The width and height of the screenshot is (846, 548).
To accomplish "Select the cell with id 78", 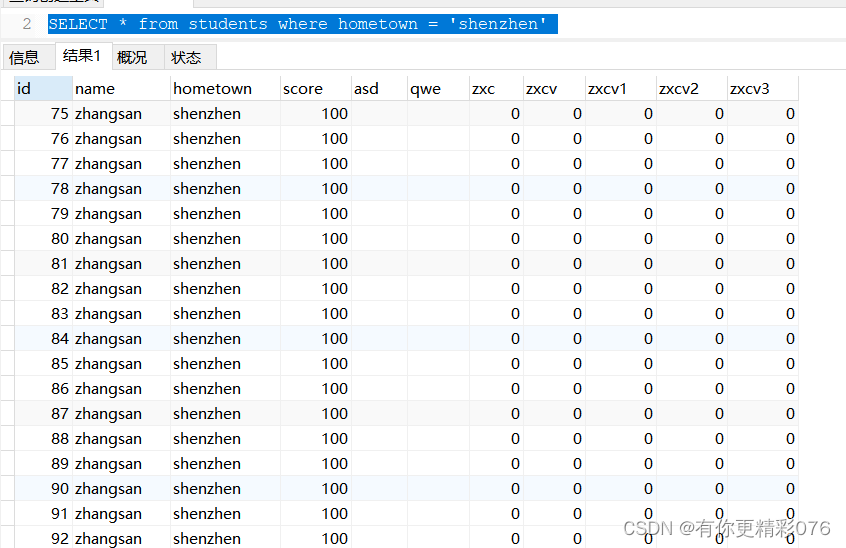I will (x=43, y=189).
